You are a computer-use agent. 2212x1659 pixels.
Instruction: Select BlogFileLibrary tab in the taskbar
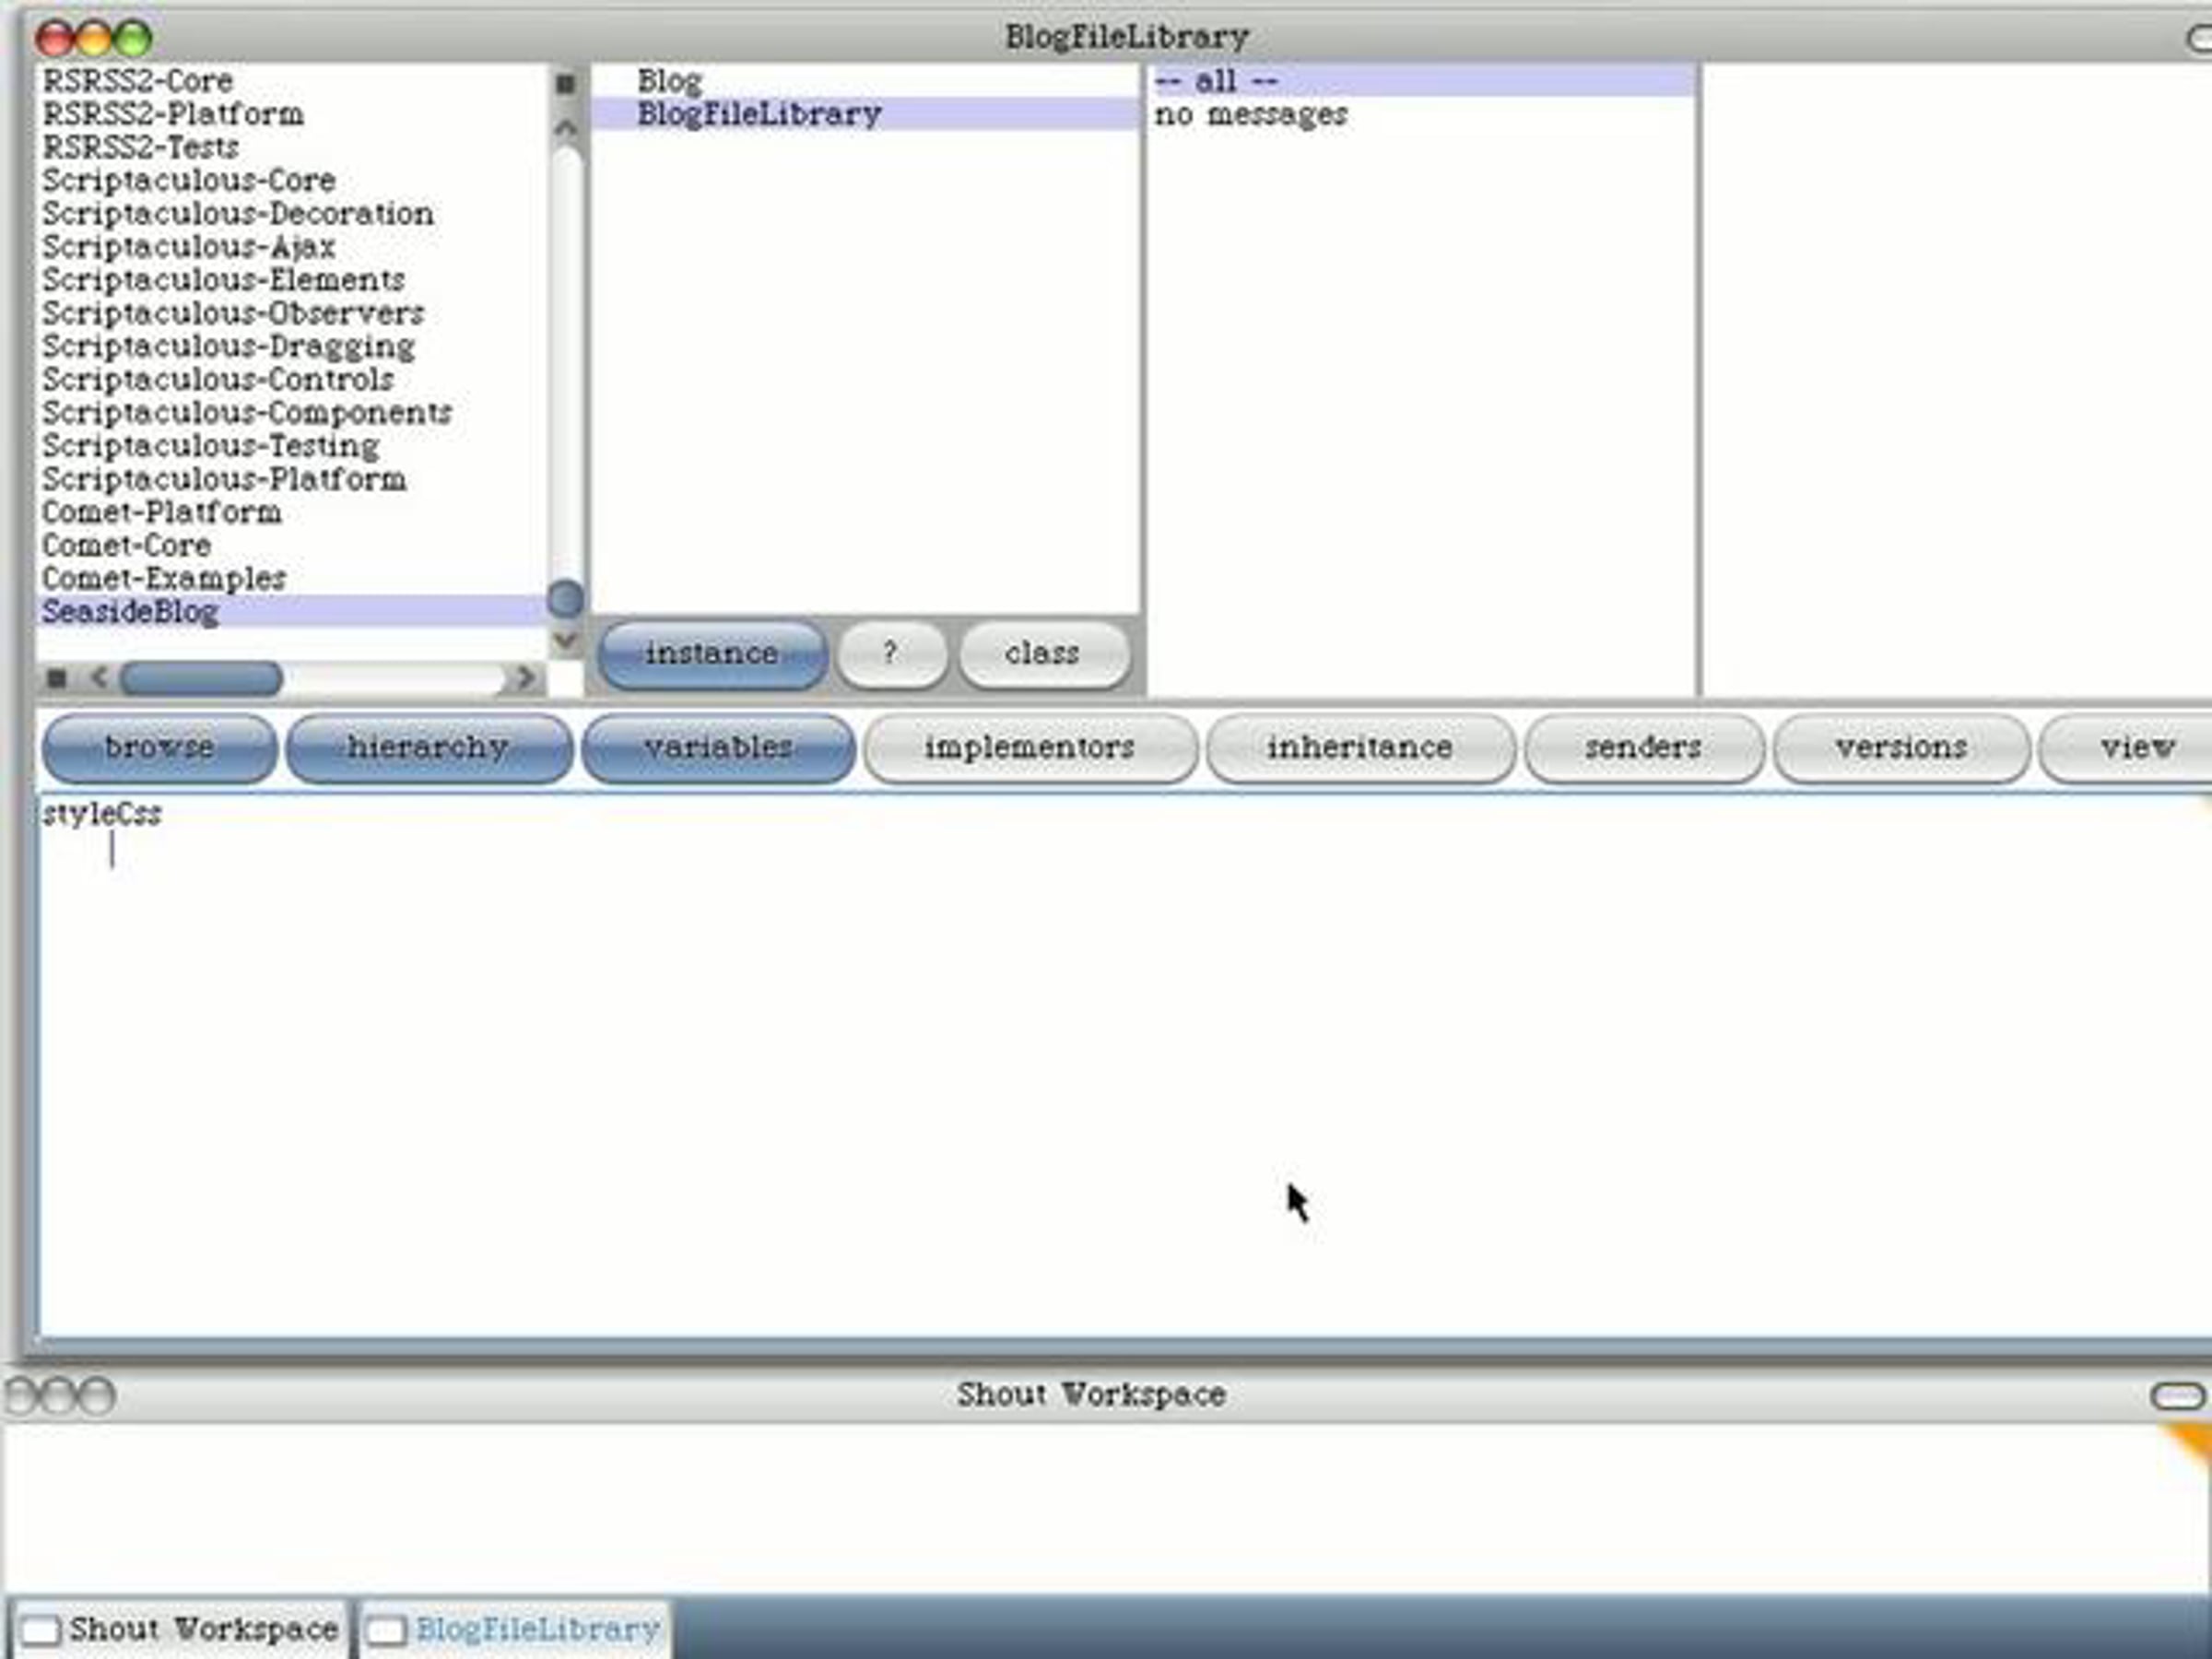pos(514,1630)
